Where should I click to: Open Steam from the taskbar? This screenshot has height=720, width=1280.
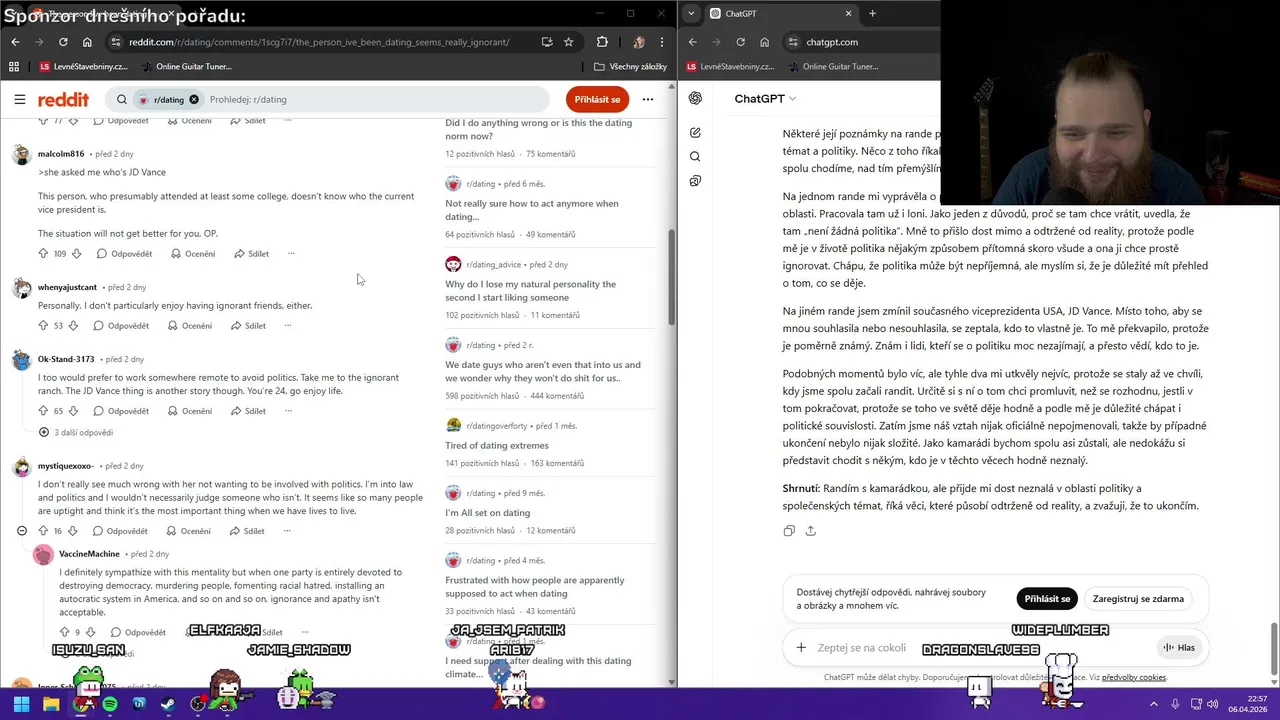click(x=168, y=704)
